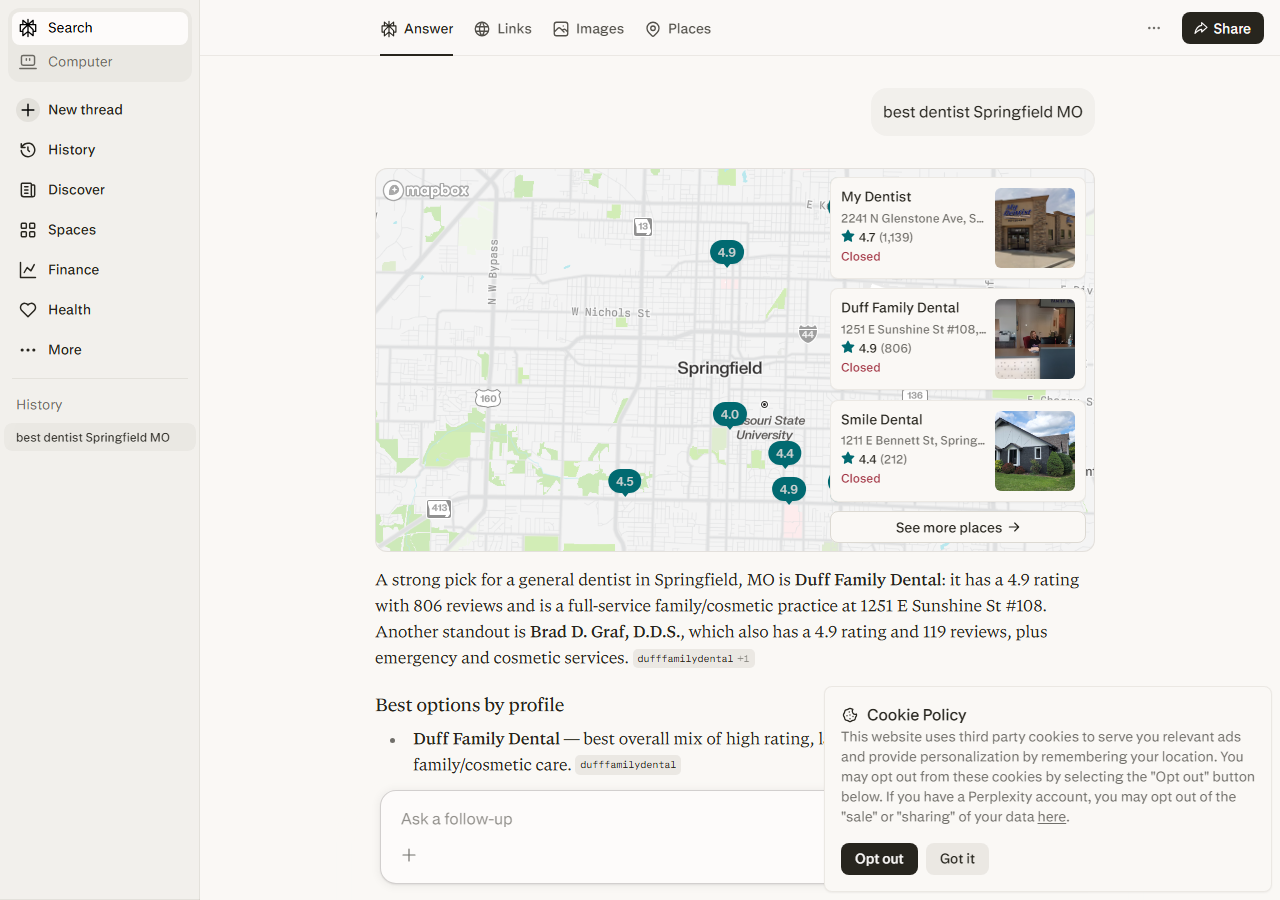View the My Dentist storefront photo
Image resolution: width=1280 pixels, height=900 pixels.
(x=1035, y=228)
